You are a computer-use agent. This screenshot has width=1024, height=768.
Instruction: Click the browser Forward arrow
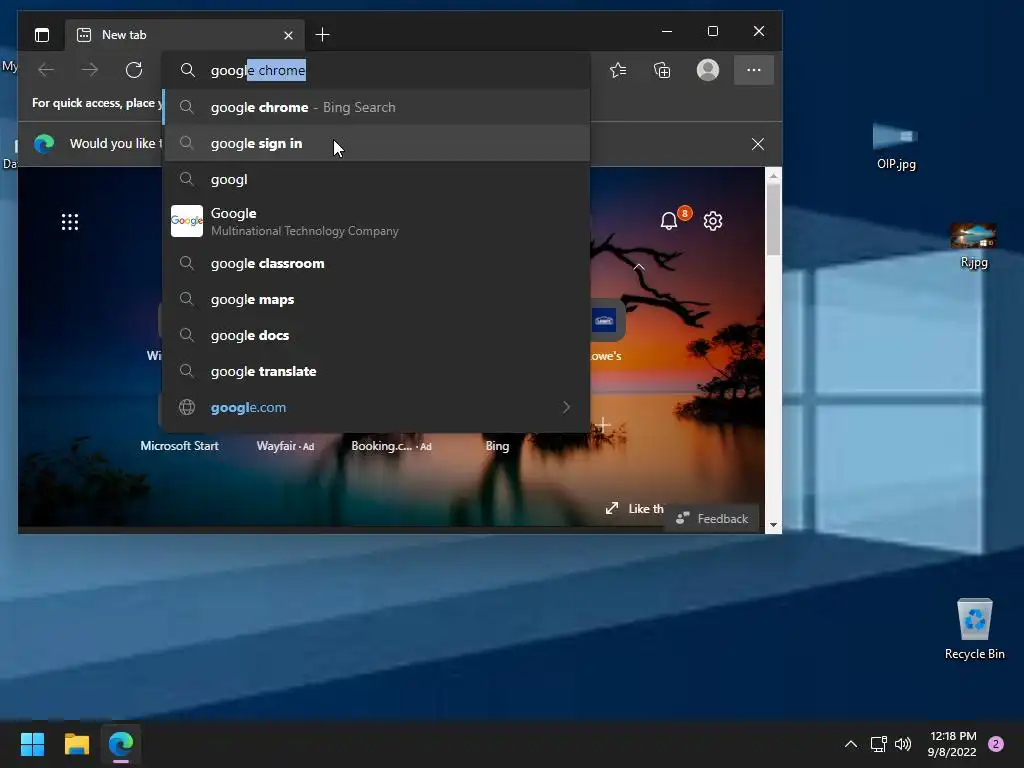click(90, 70)
